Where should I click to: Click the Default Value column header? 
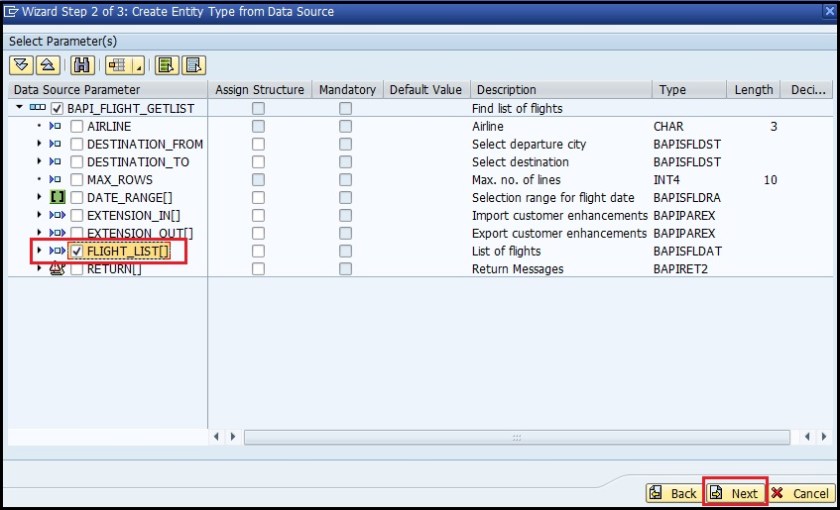coord(426,89)
